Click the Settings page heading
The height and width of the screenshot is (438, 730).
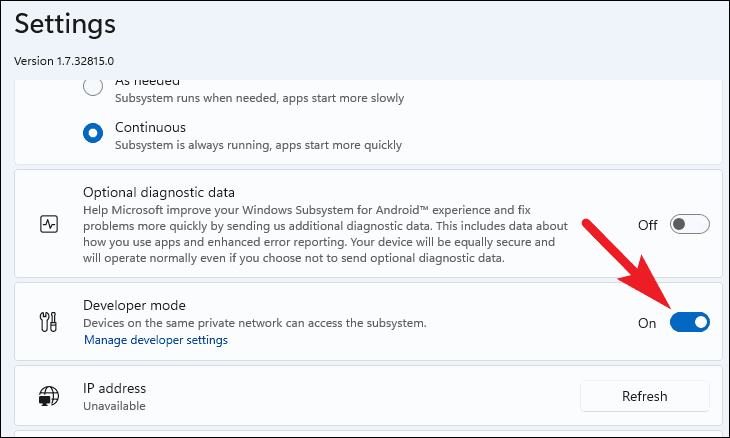click(65, 22)
